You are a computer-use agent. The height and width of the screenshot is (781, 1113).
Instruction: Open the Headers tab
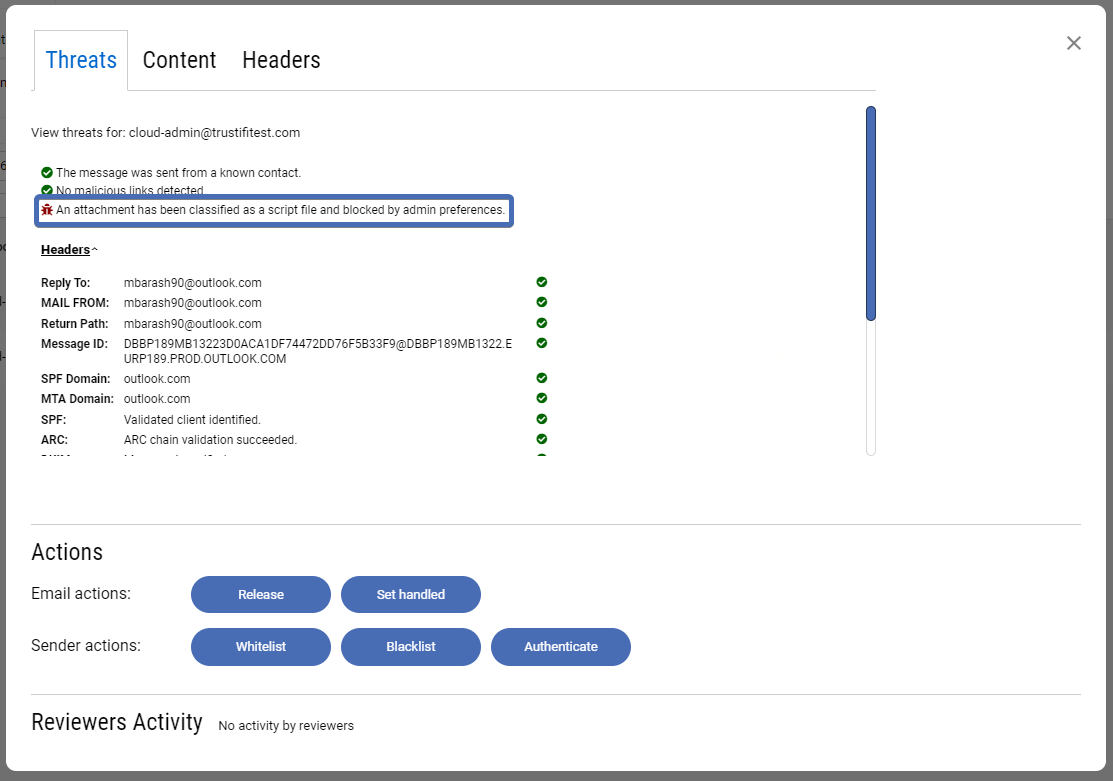tap(281, 60)
